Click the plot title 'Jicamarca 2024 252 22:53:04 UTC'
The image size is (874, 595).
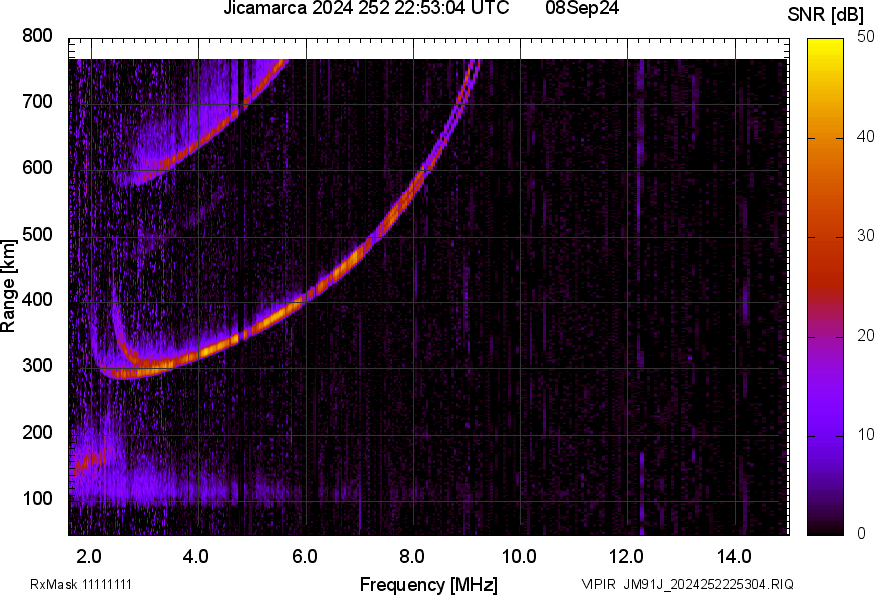(366, 8)
